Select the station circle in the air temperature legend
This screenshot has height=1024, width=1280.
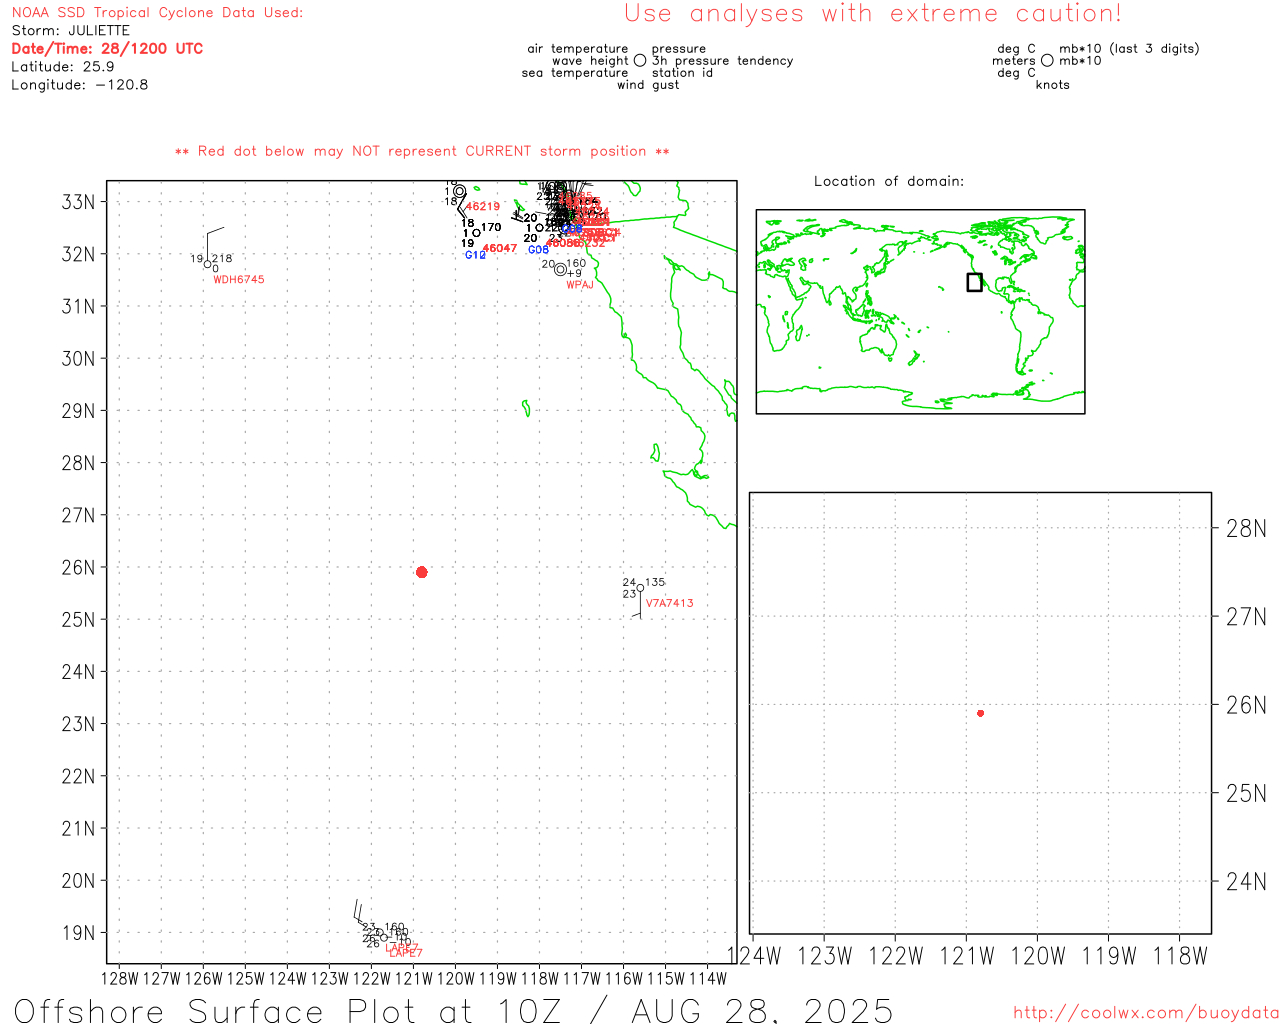tap(640, 61)
